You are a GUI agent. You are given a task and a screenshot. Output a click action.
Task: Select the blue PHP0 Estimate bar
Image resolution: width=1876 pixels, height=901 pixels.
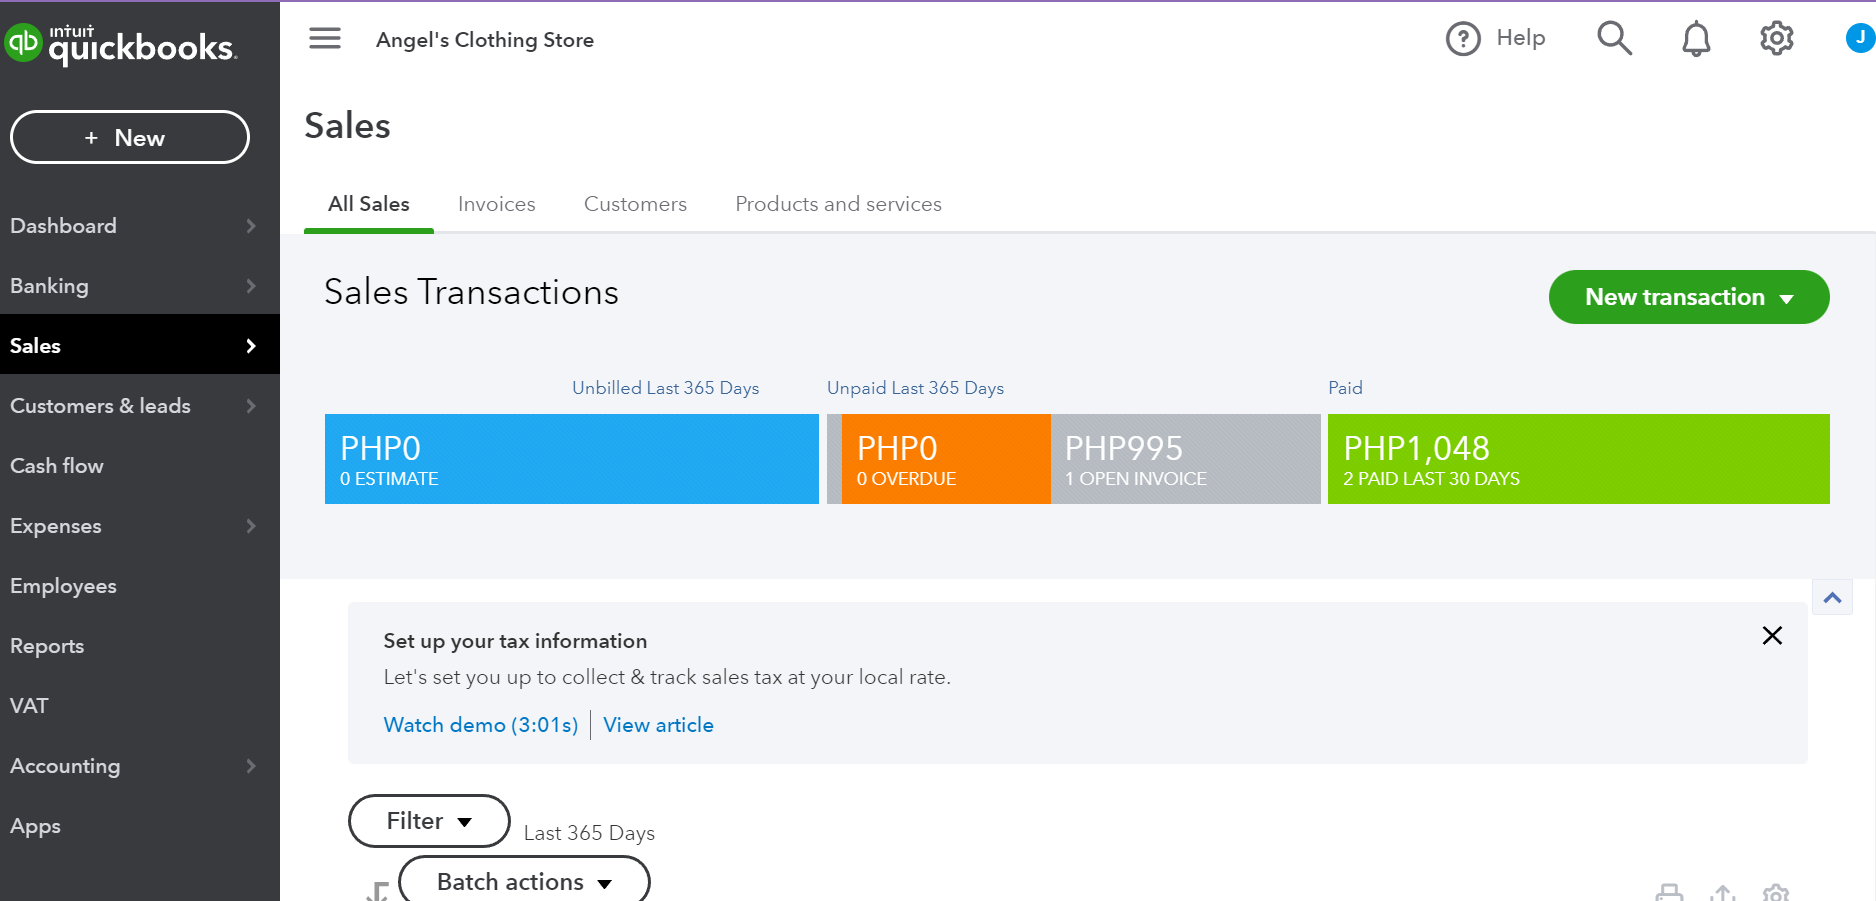tap(572, 459)
